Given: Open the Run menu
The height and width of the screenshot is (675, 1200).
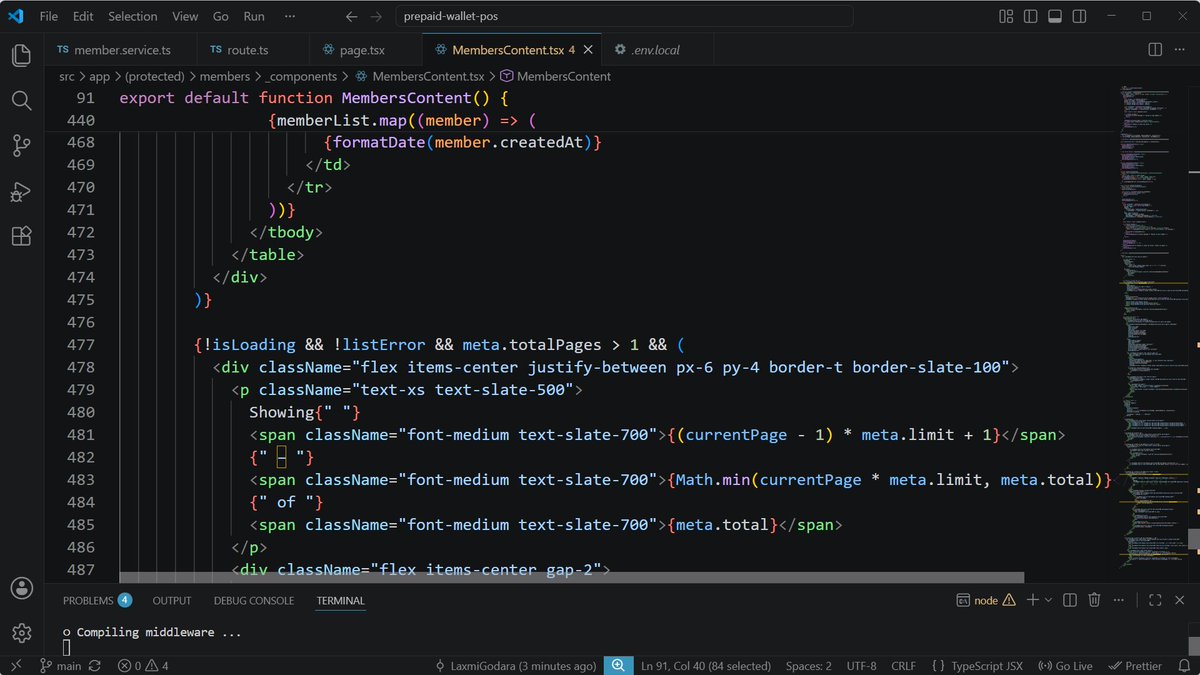Looking at the screenshot, I should (254, 16).
